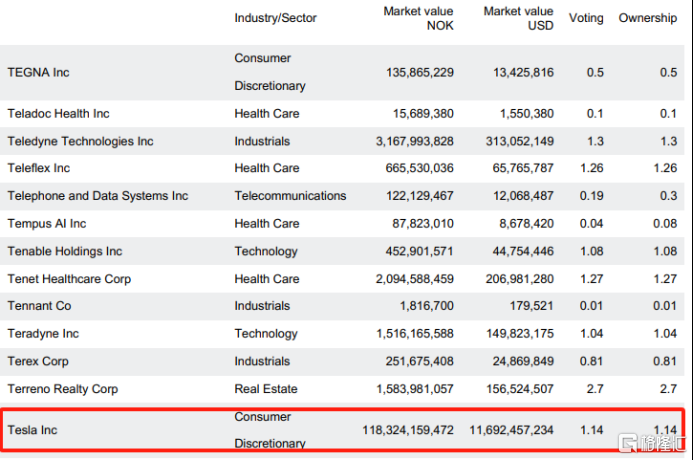Click the Market value USD column header
The width and height of the screenshot is (693, 460).
pos(518,18)
